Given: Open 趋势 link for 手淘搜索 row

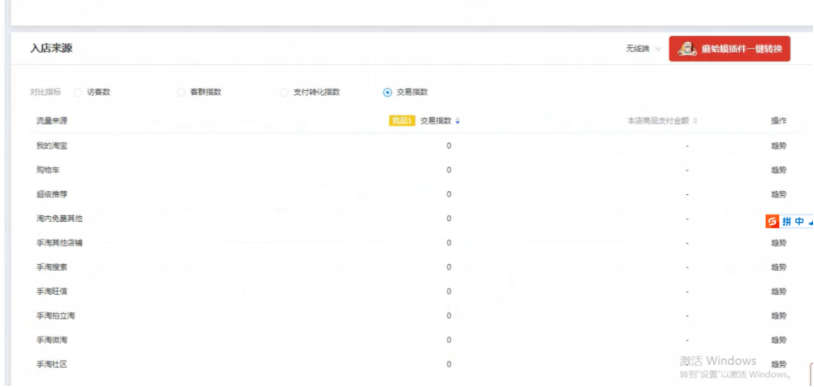Looking at the screenshot, I should coord(779,267).
